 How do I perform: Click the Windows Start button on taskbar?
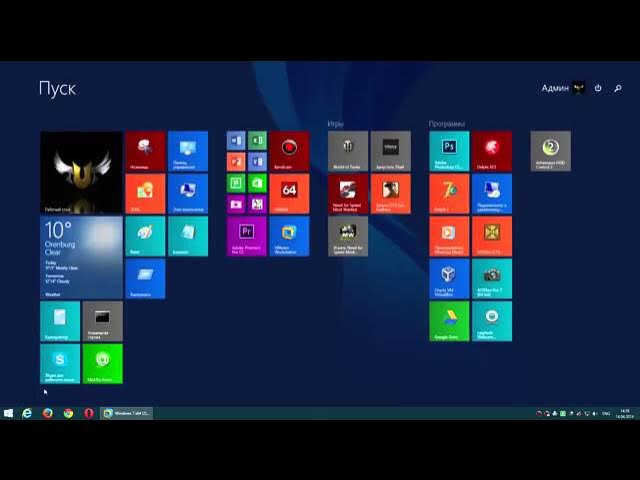pos(8,413)
